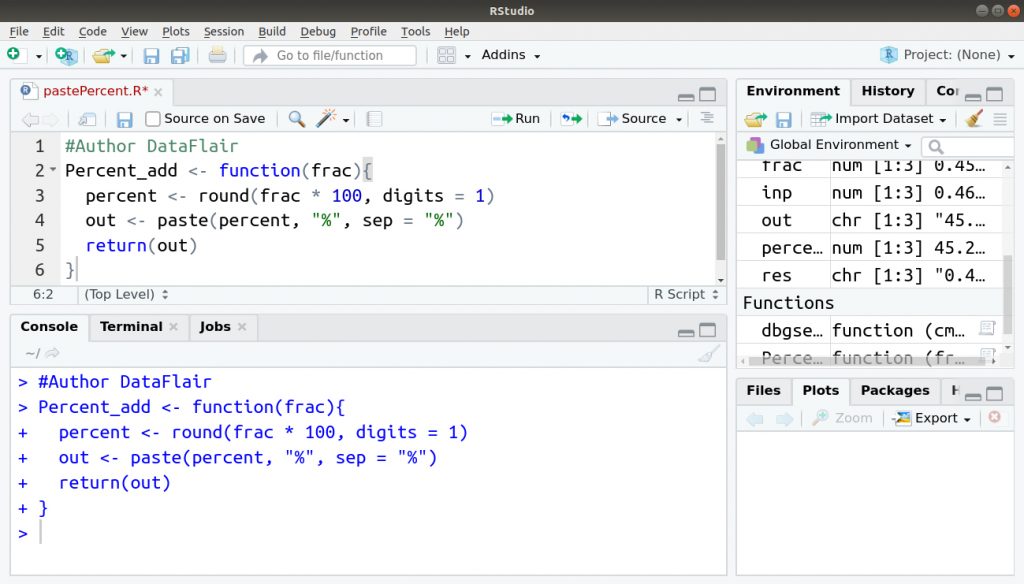Switch to the History tab
The image size is (1024, 584).
[888, 90]
